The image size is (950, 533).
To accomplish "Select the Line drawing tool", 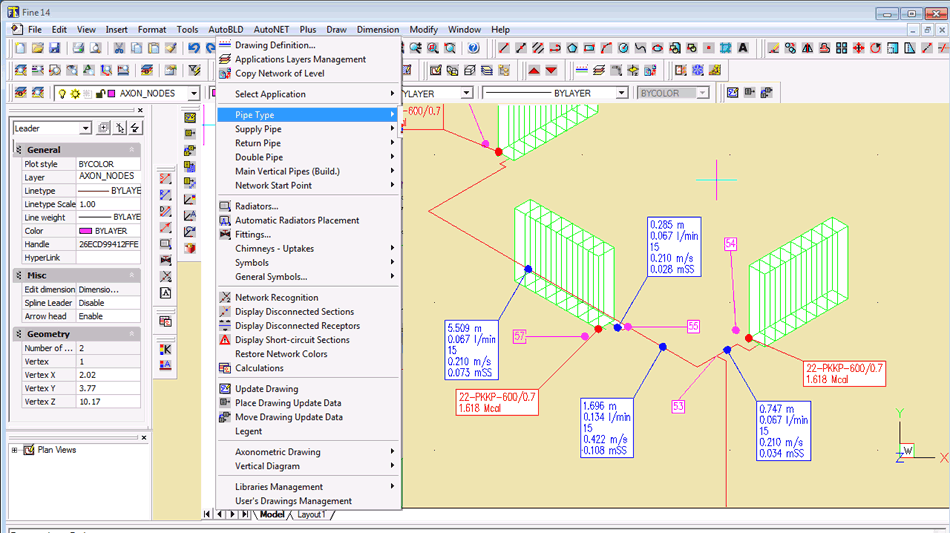I will [x=503, y=48].
